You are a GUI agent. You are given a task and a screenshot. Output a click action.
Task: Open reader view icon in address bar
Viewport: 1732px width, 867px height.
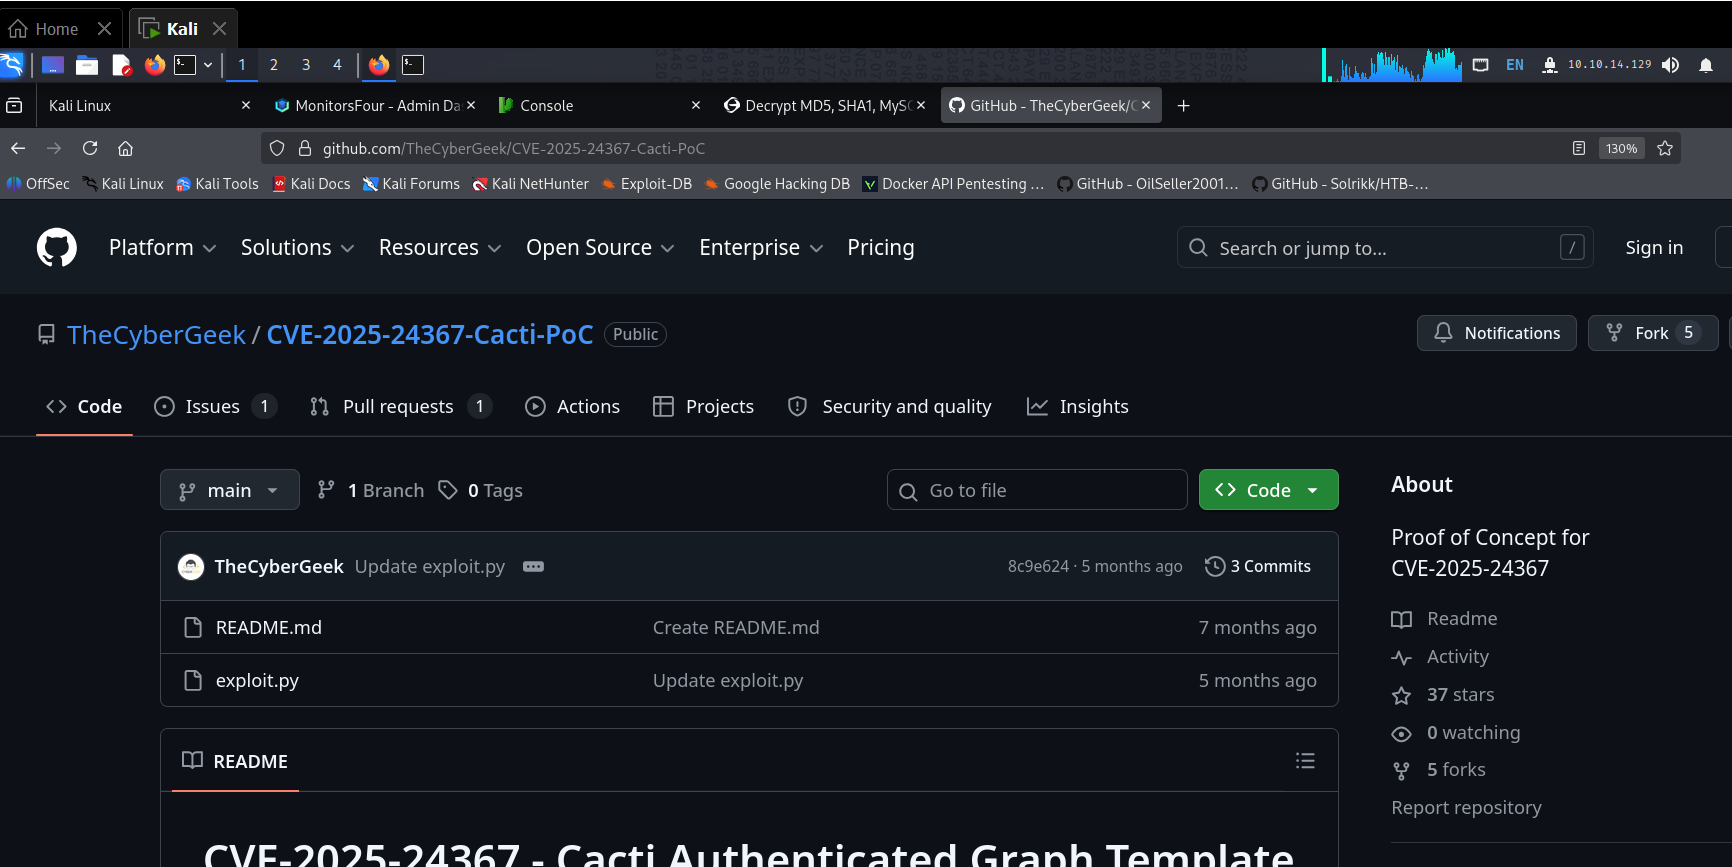pyautogui.click(x=1579, y=148)
